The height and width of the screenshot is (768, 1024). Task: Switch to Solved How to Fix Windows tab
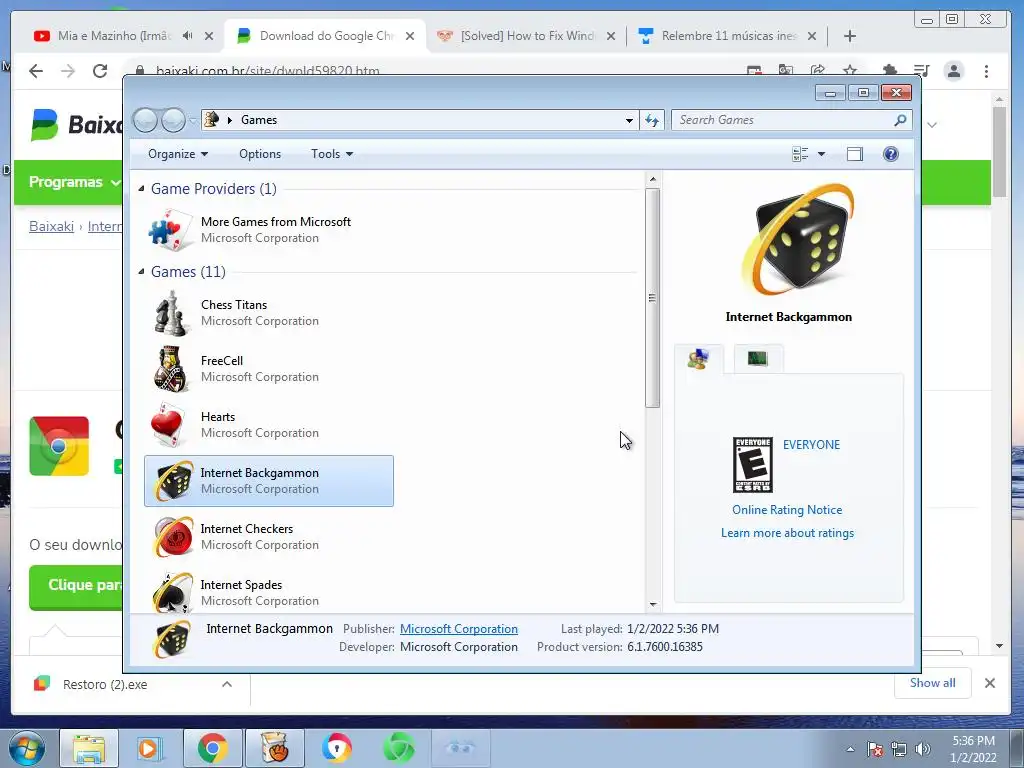click(526, 36)
